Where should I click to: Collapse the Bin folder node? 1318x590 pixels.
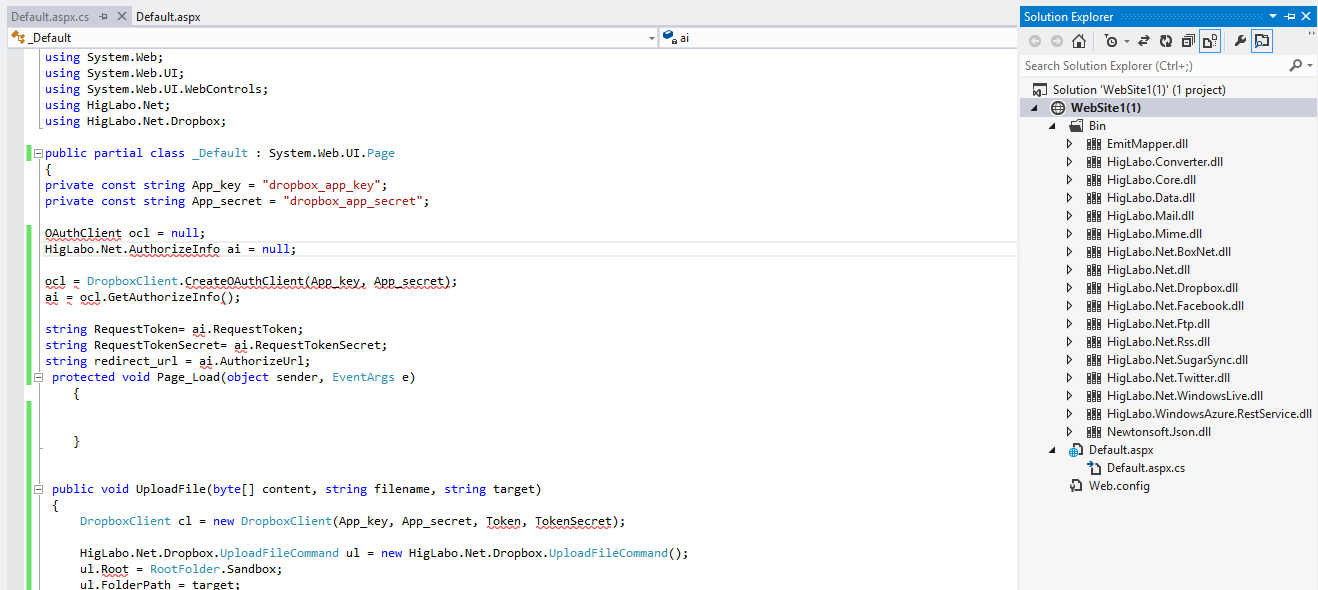[x=1052, y=126]
